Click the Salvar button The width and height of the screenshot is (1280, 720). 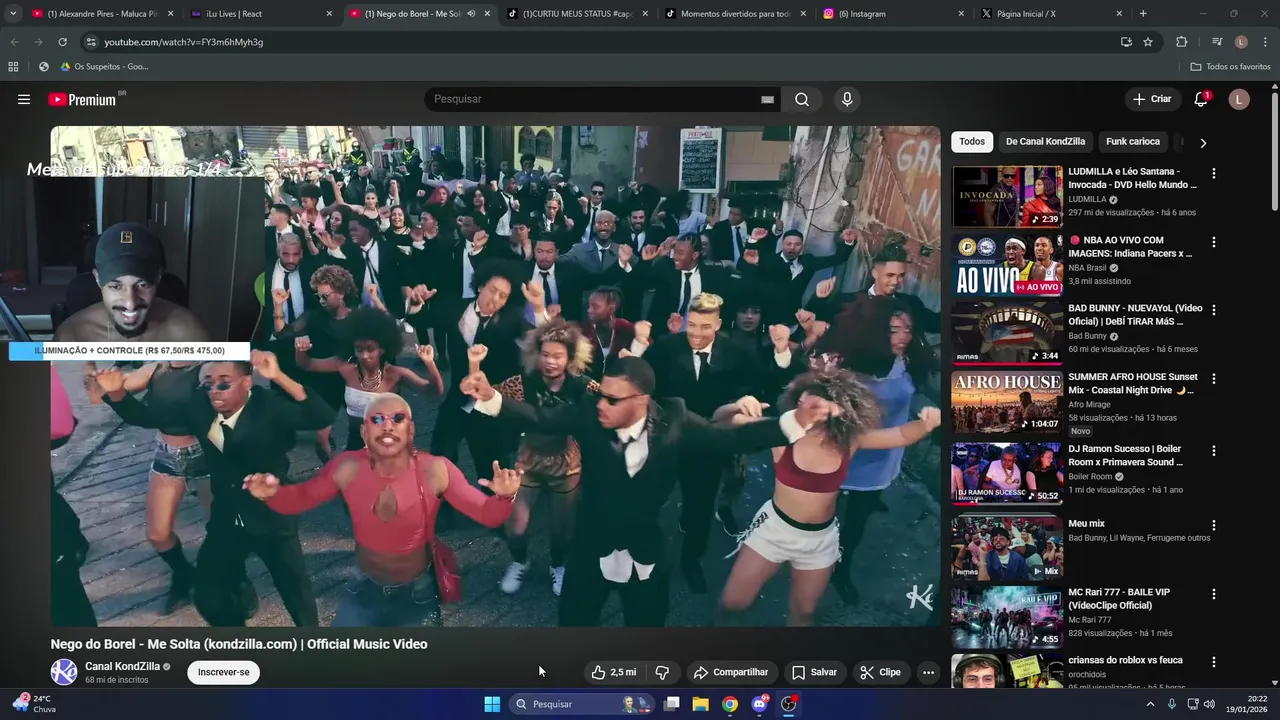coord(814,672)
